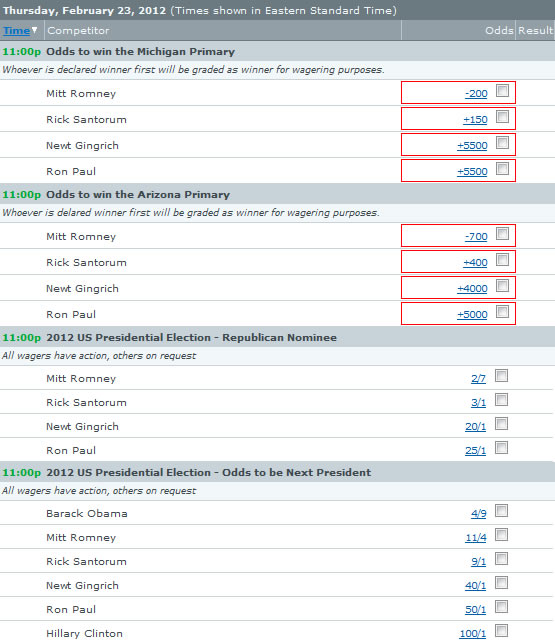The image size is (555, 644).
Task: Open Hillary Clinton's 100/1 odds
Action: pos(473,633)
